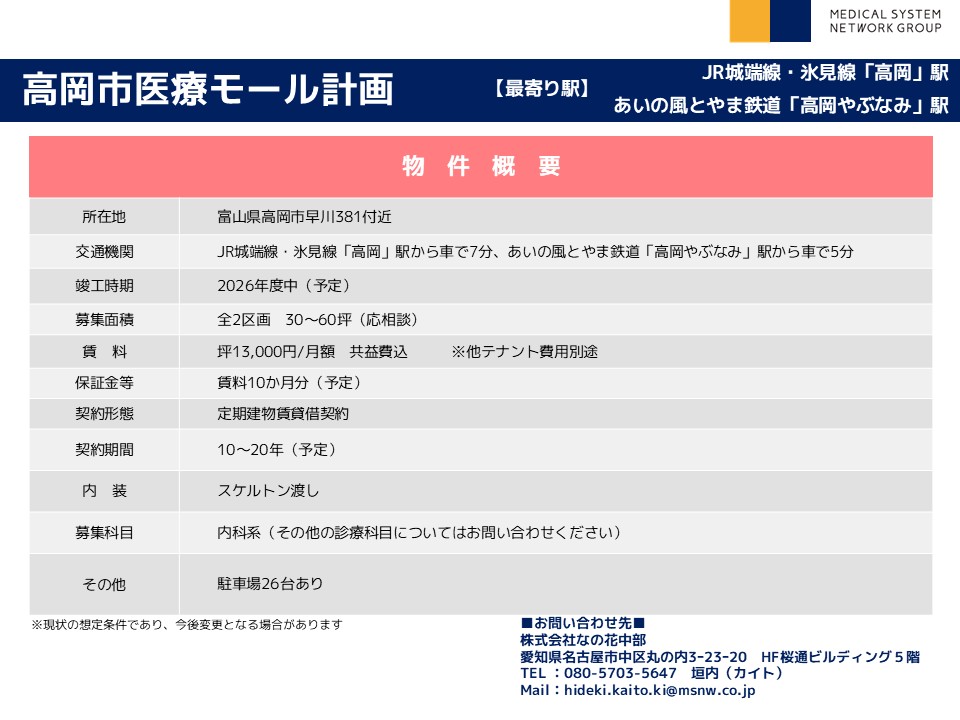This screenshot has width=960, height=720.
Task: Click the Medical System Network Group logo
Action: pyautogui.click(x=836, y=21)
